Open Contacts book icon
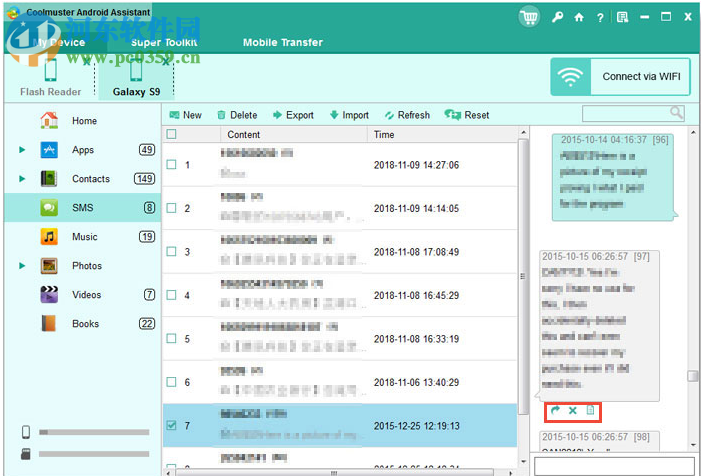Viewport: 701px width, 476px height. (49, 178)
